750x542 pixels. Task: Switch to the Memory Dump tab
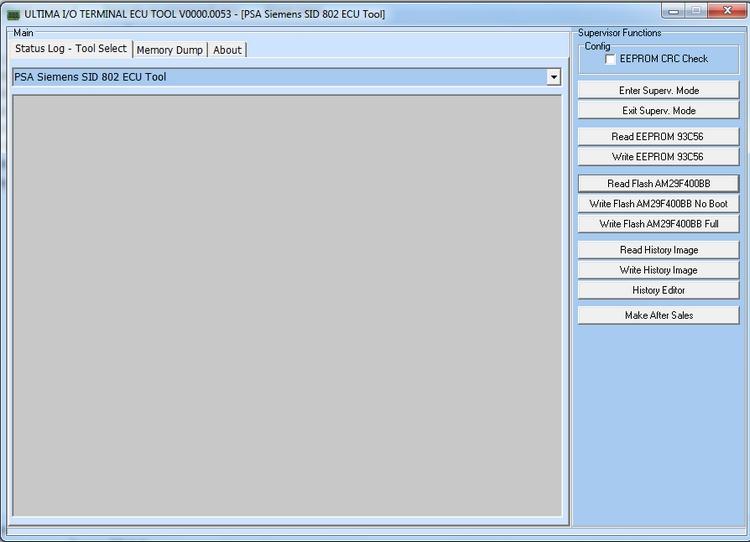pos(170,50)
